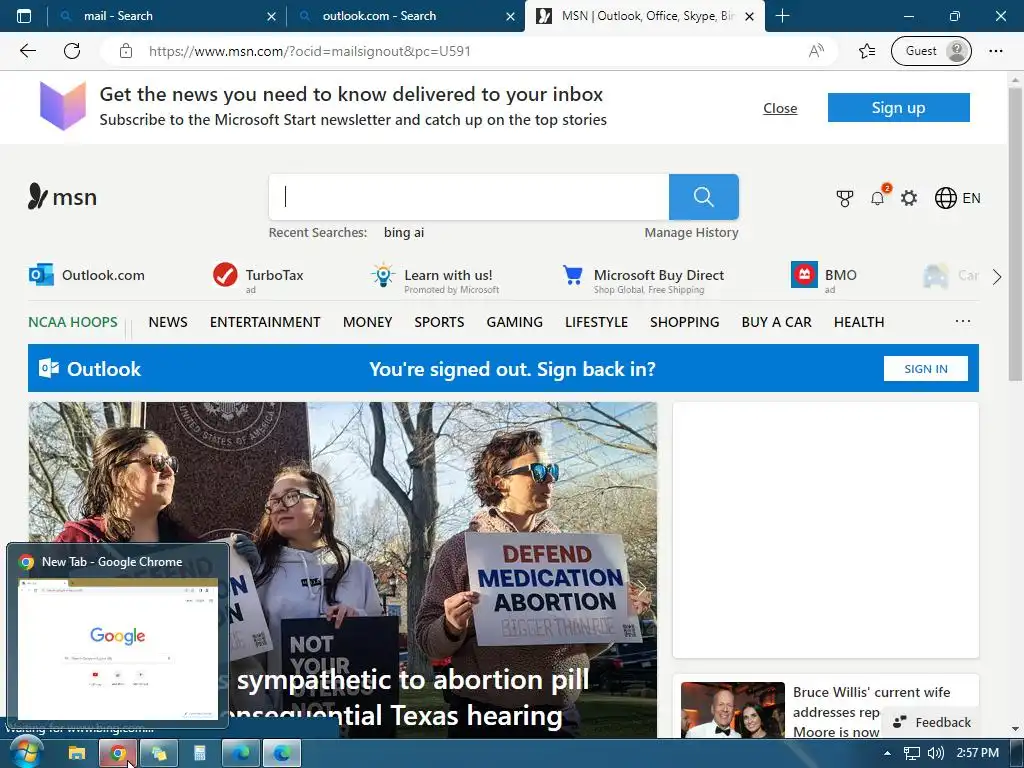
Task: Open BMO ad shortcut
Action: coord(824,278)
